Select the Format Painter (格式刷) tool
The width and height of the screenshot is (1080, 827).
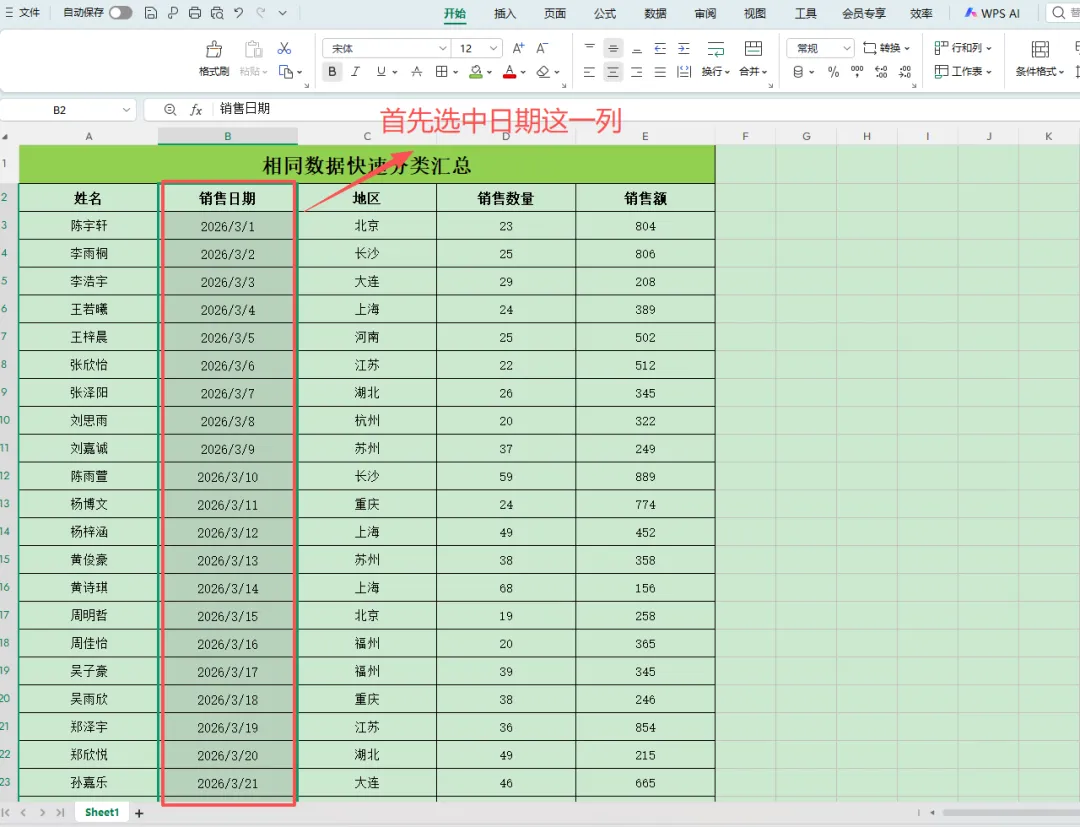pos(214,58)
